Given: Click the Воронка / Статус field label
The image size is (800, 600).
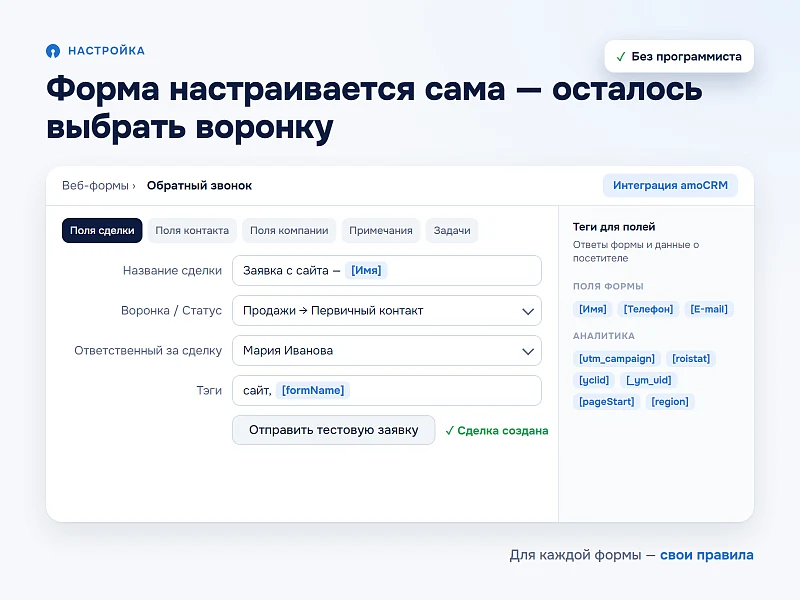Looking at the screenshot, I should 171,311.
